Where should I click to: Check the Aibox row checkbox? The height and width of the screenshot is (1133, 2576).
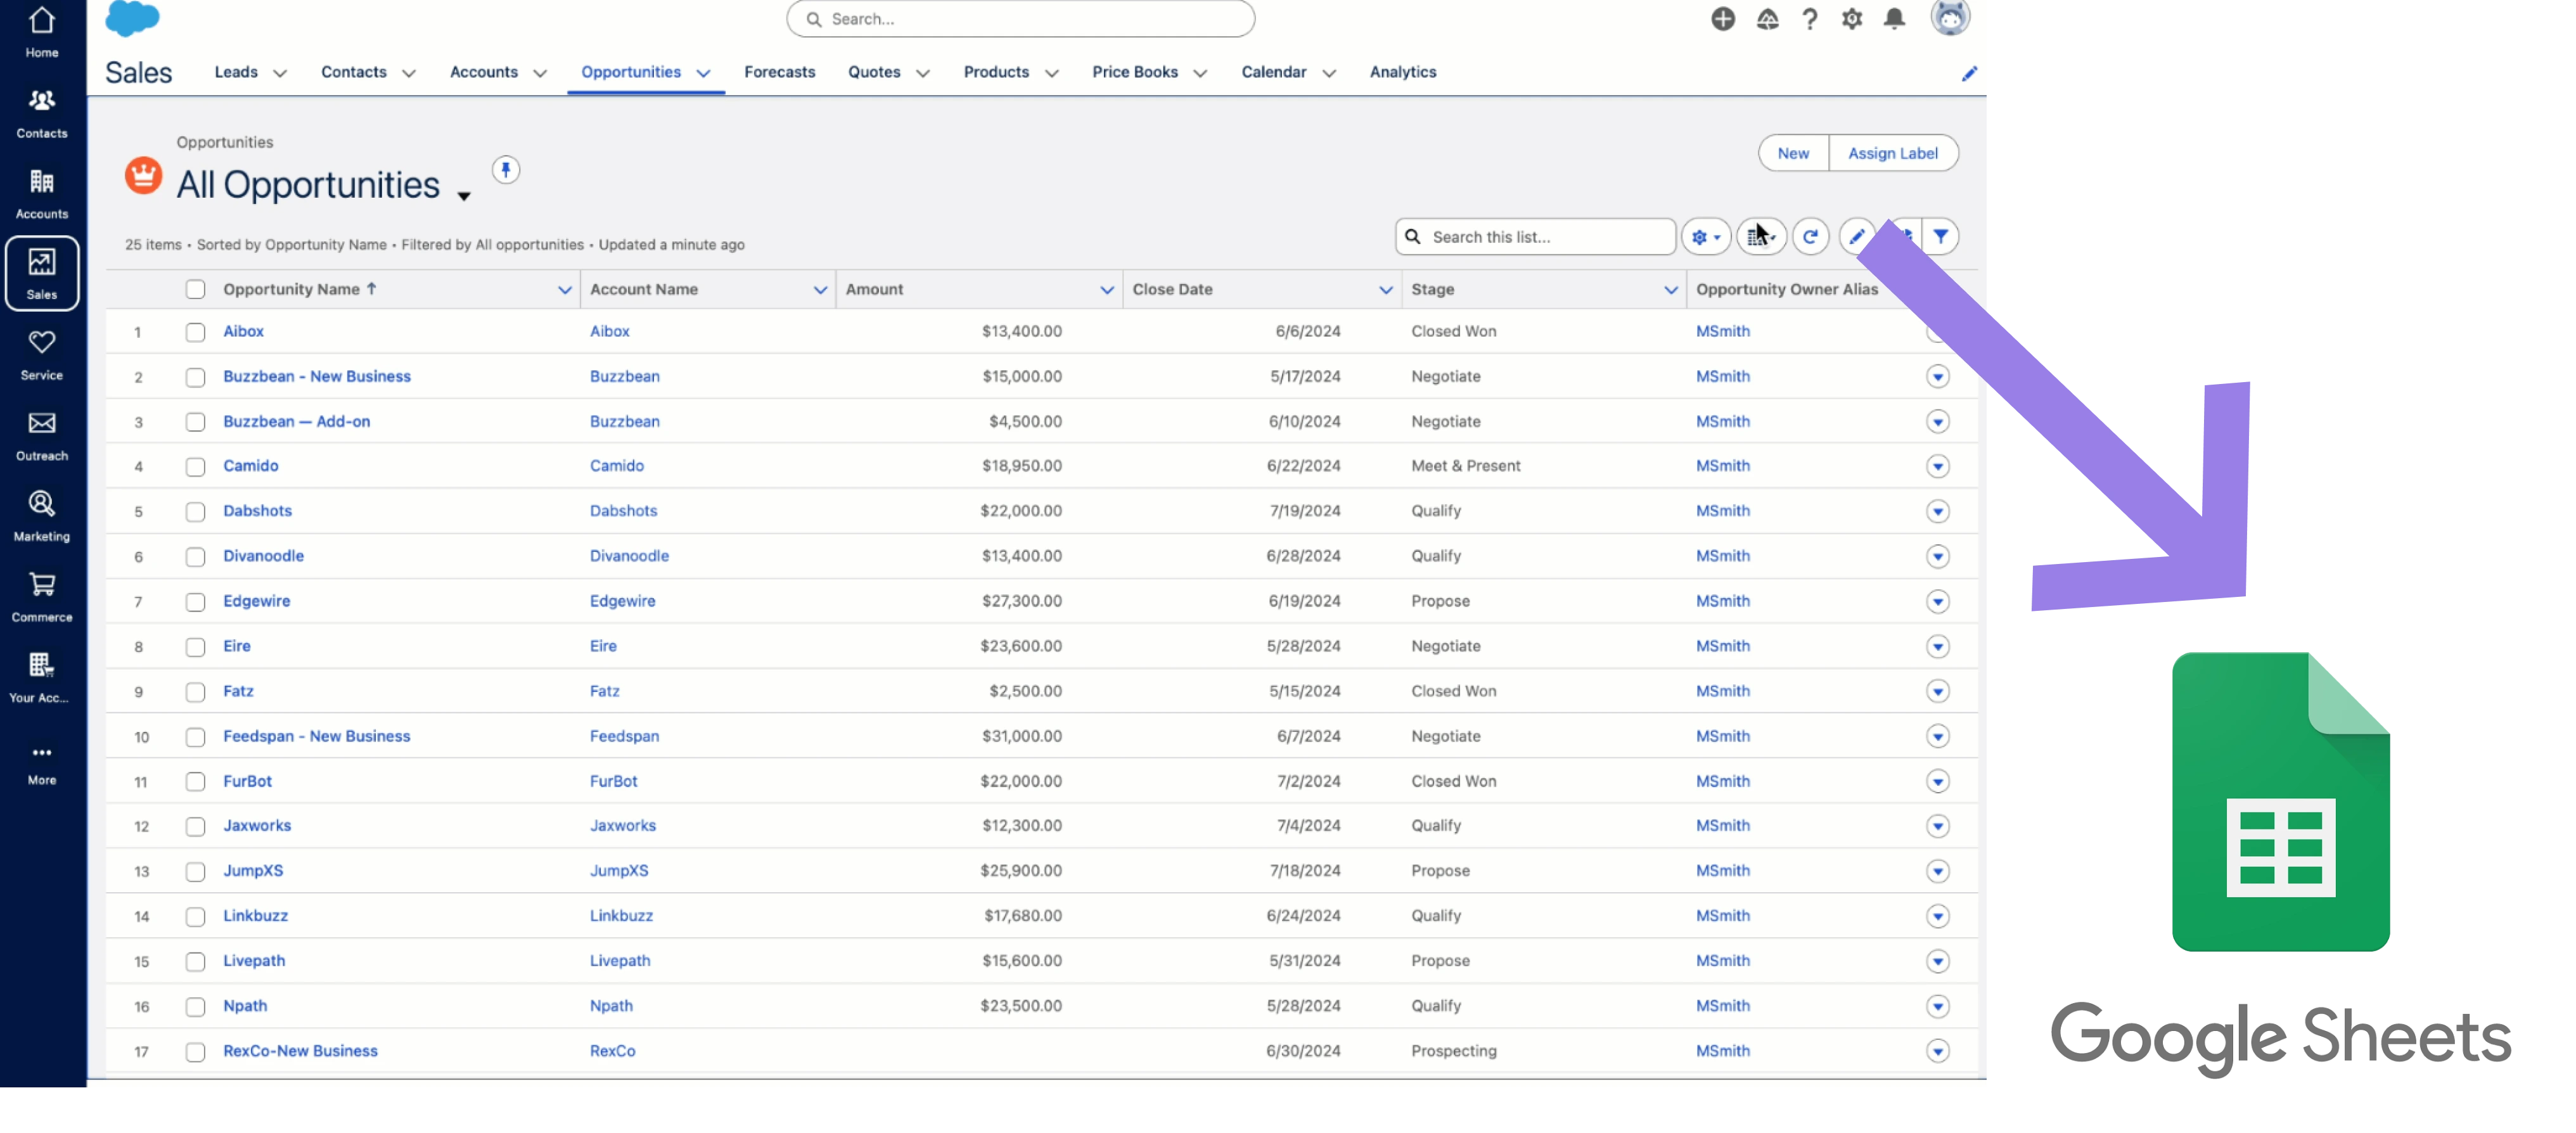click(195, 332)
